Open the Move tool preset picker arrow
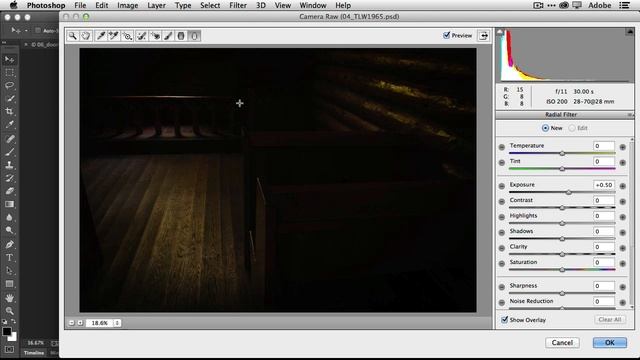640x360 pixels. pos(27,31)
